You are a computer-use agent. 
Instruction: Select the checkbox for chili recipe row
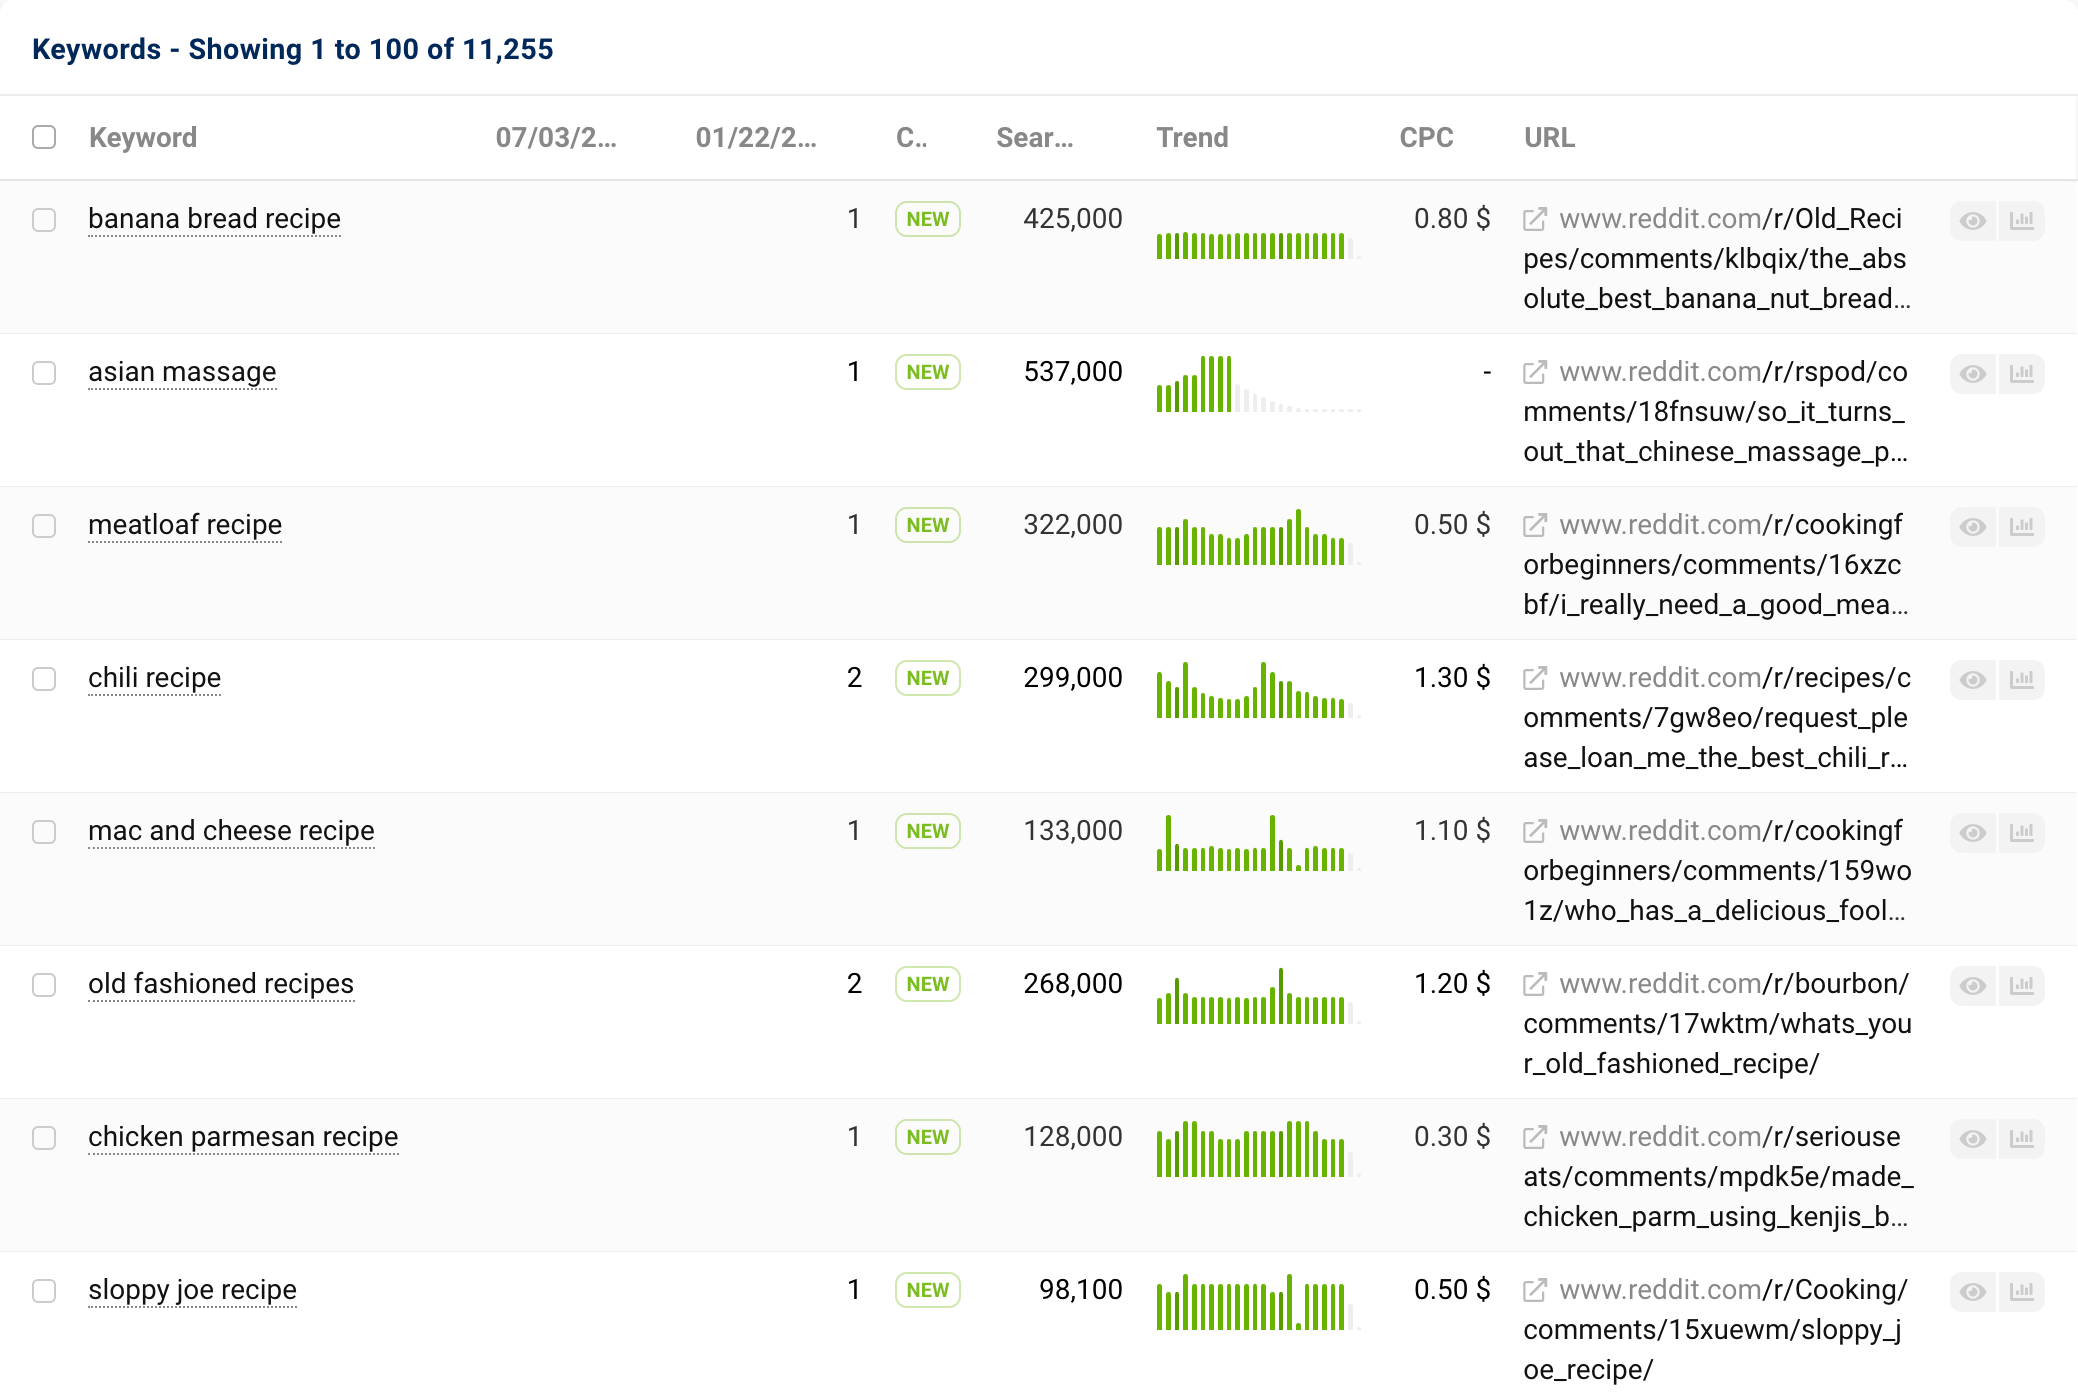44,677
